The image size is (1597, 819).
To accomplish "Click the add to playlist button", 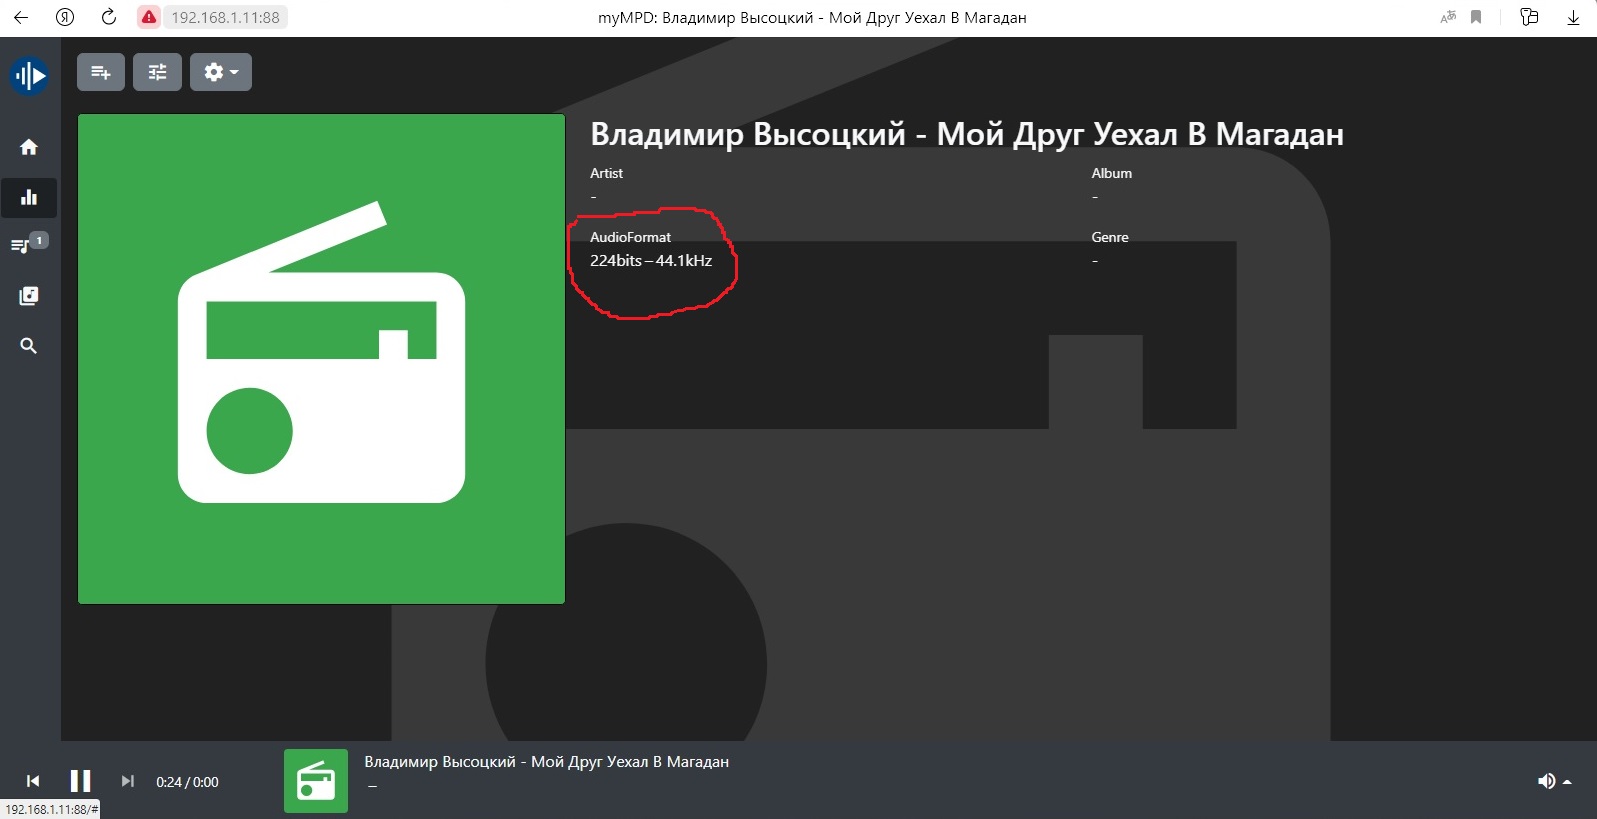I will tap(101, 72).
